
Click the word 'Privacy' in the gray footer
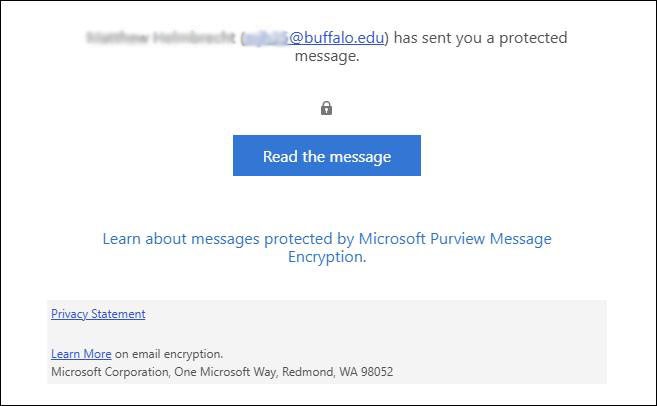pyautogui.click(x=69, y=314)
